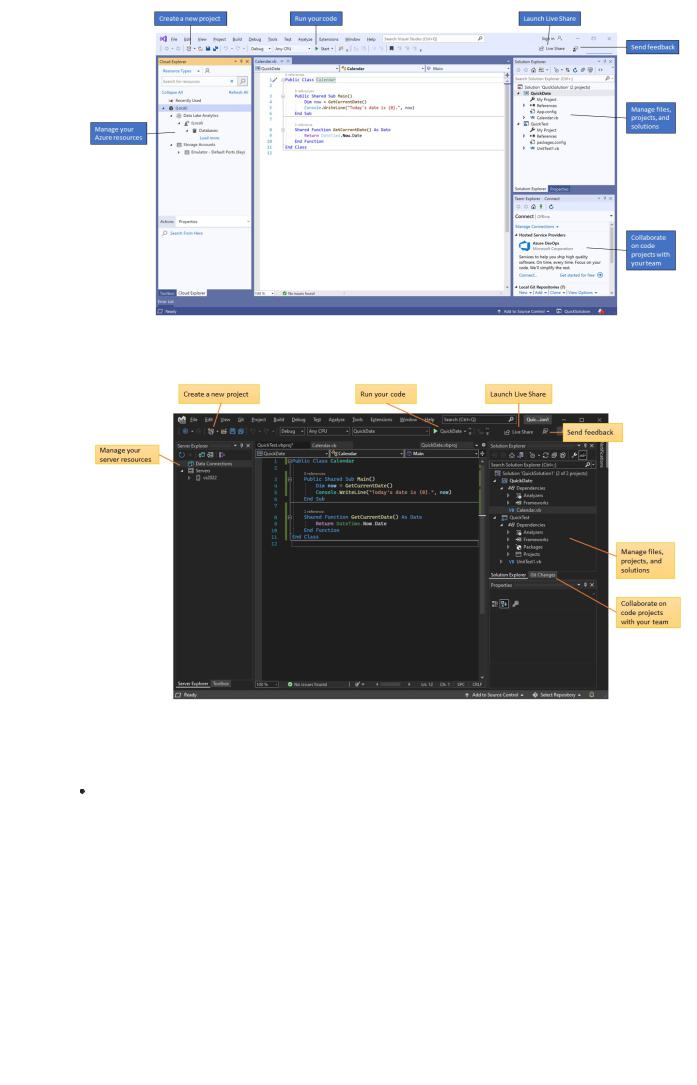
Task: Open the Analyze menu in the dark Visual Studio
Action: tap(336, 419)
